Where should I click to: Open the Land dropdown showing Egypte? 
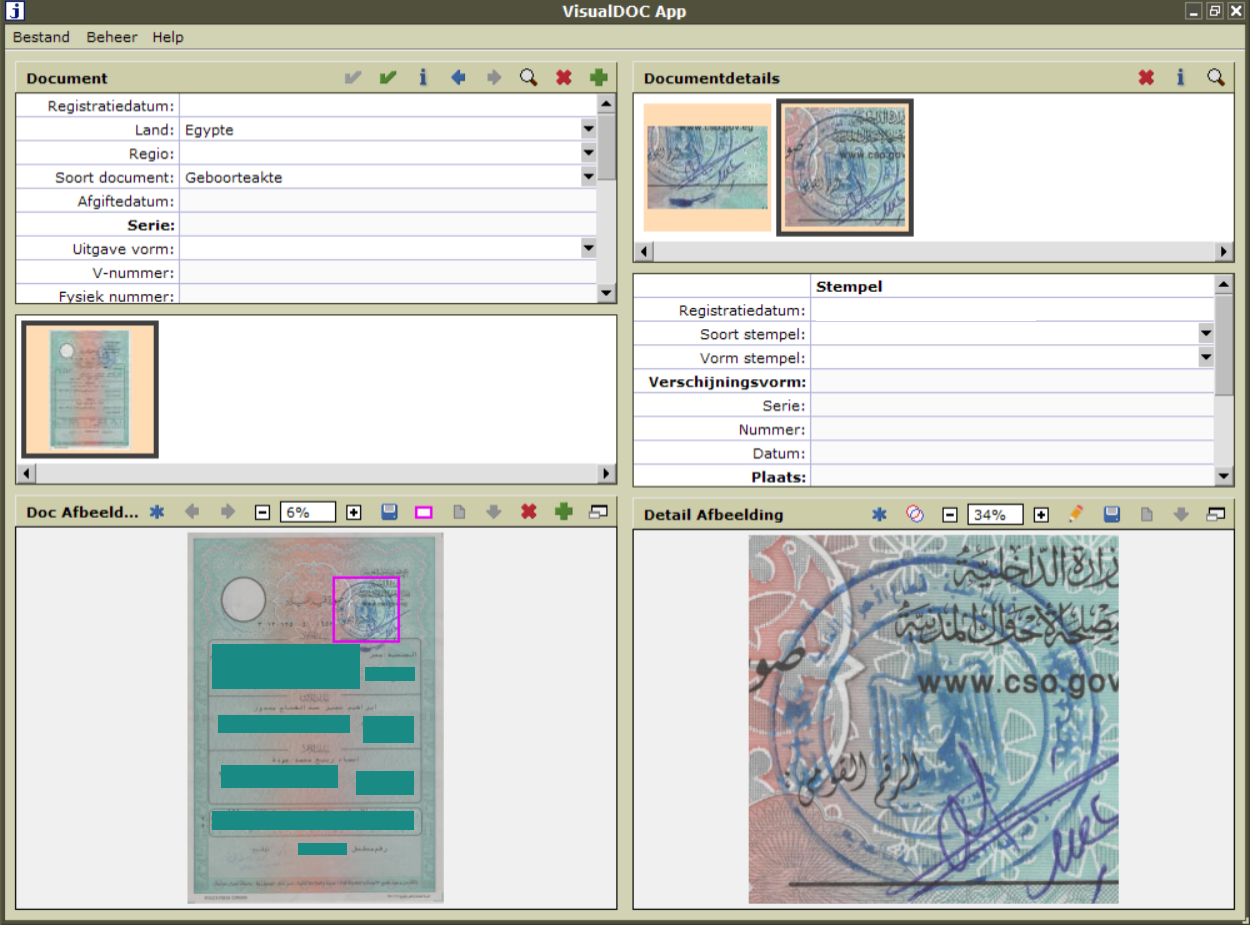point(588,129)
